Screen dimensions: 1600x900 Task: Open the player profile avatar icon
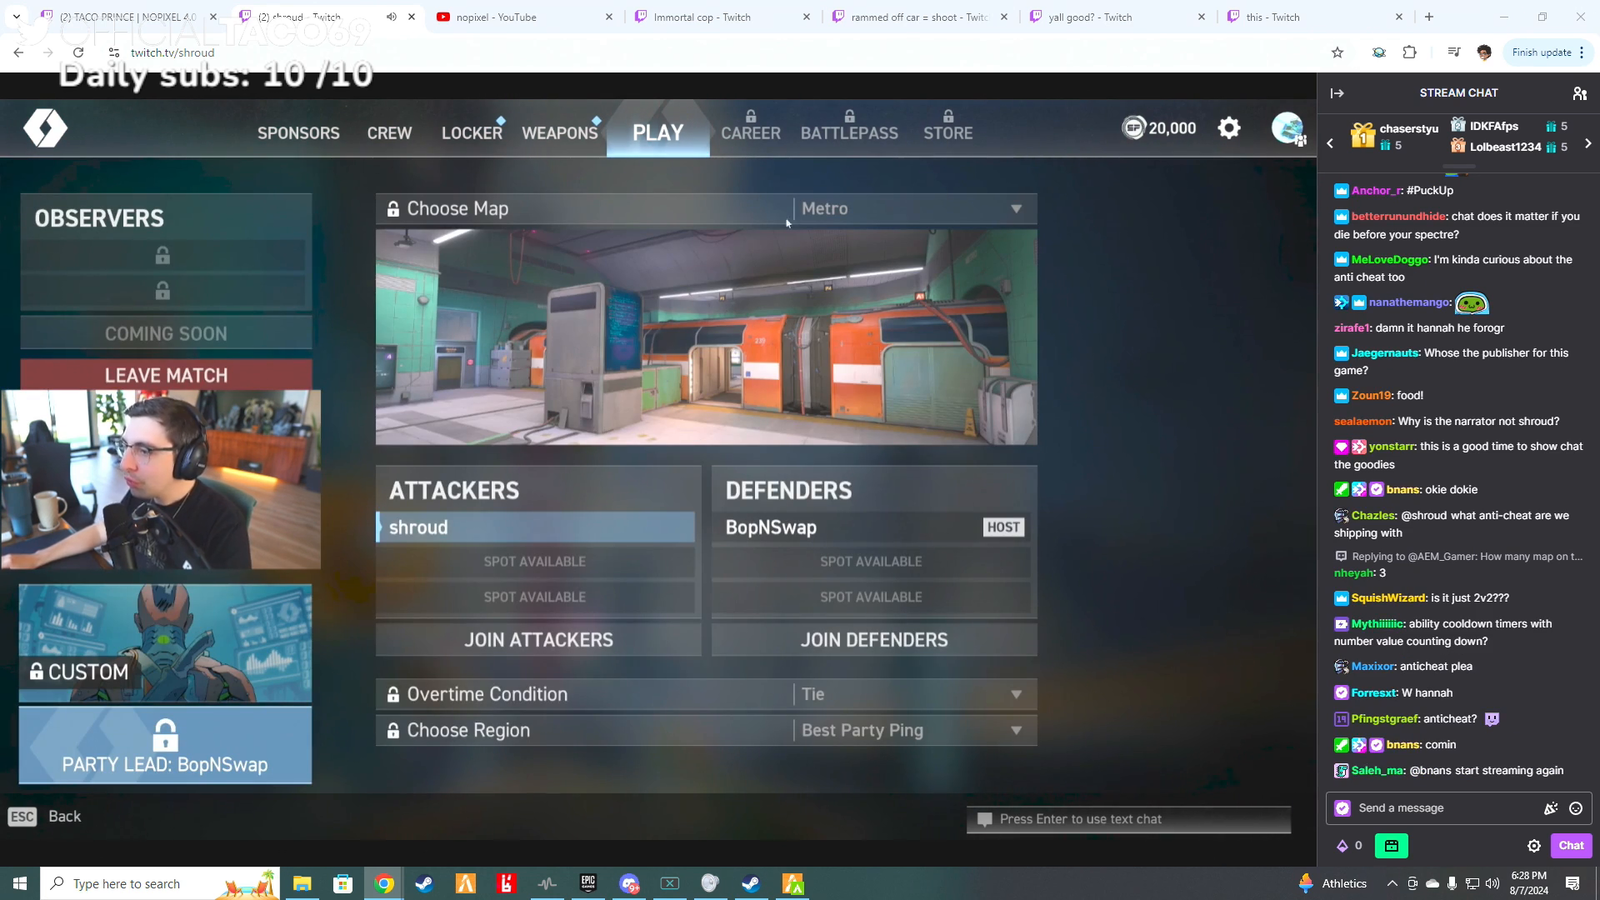tap(1288, 128)
